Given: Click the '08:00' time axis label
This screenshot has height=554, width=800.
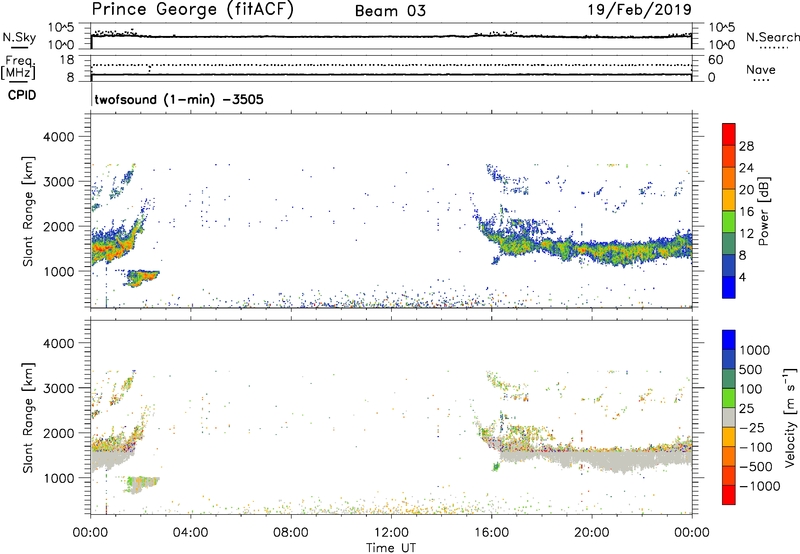Looking at the screenshot, I should tap(290, 533).
